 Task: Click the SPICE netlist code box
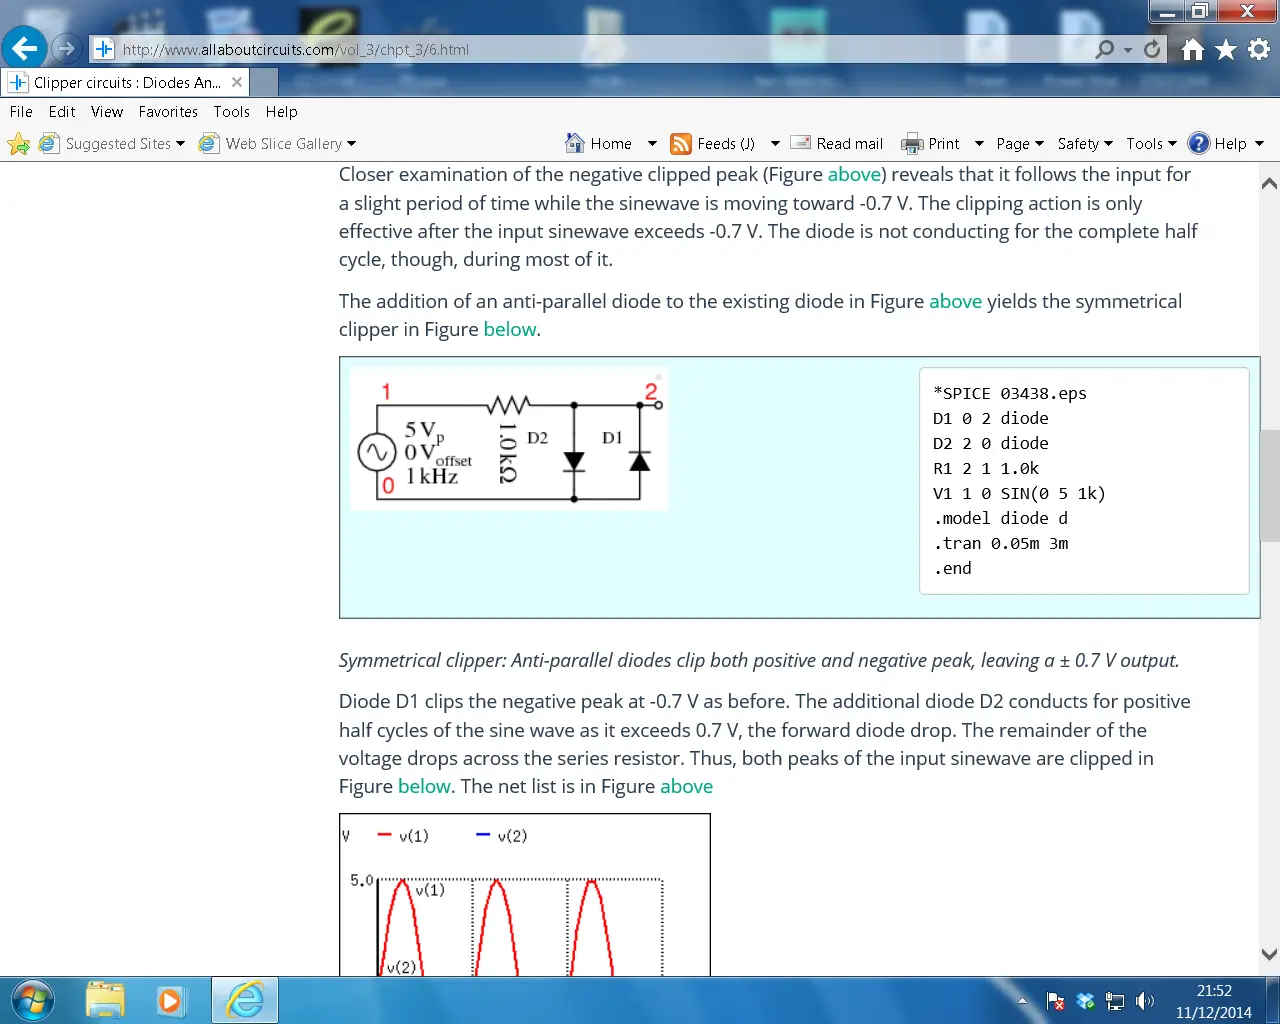(1084, 481)
